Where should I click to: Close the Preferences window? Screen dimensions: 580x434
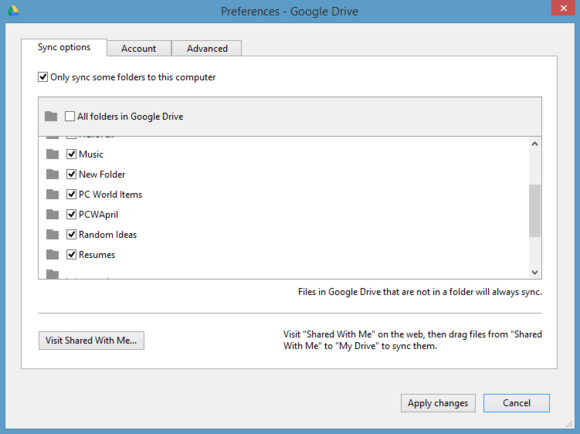coord(563,8)
